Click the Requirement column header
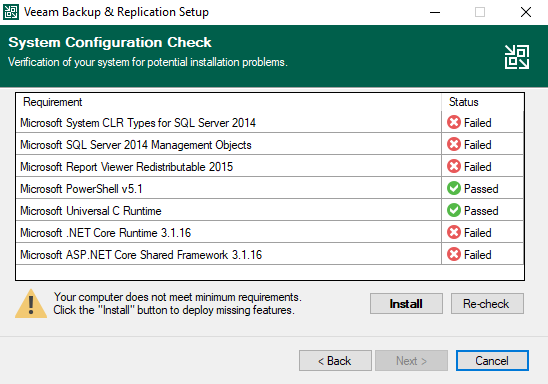The image size is (548, 384). coord(229,102)
